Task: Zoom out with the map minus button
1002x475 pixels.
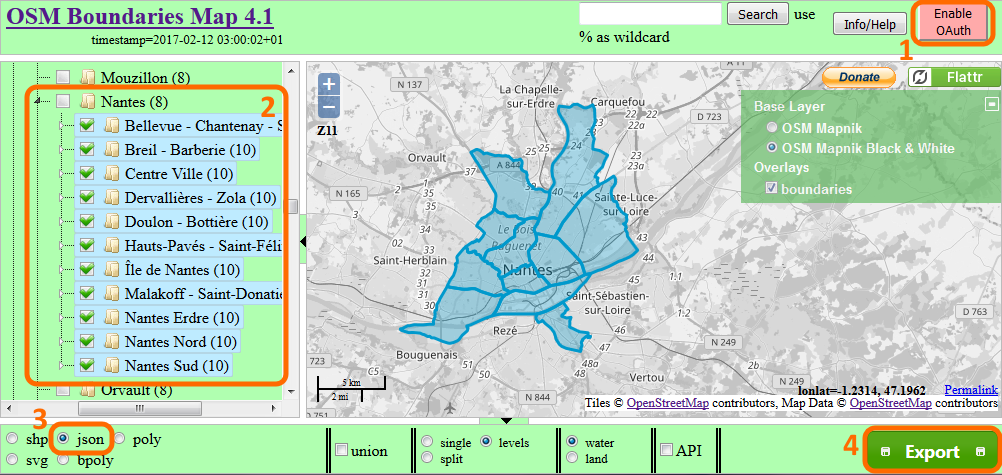Action: (x=330, y=107)
